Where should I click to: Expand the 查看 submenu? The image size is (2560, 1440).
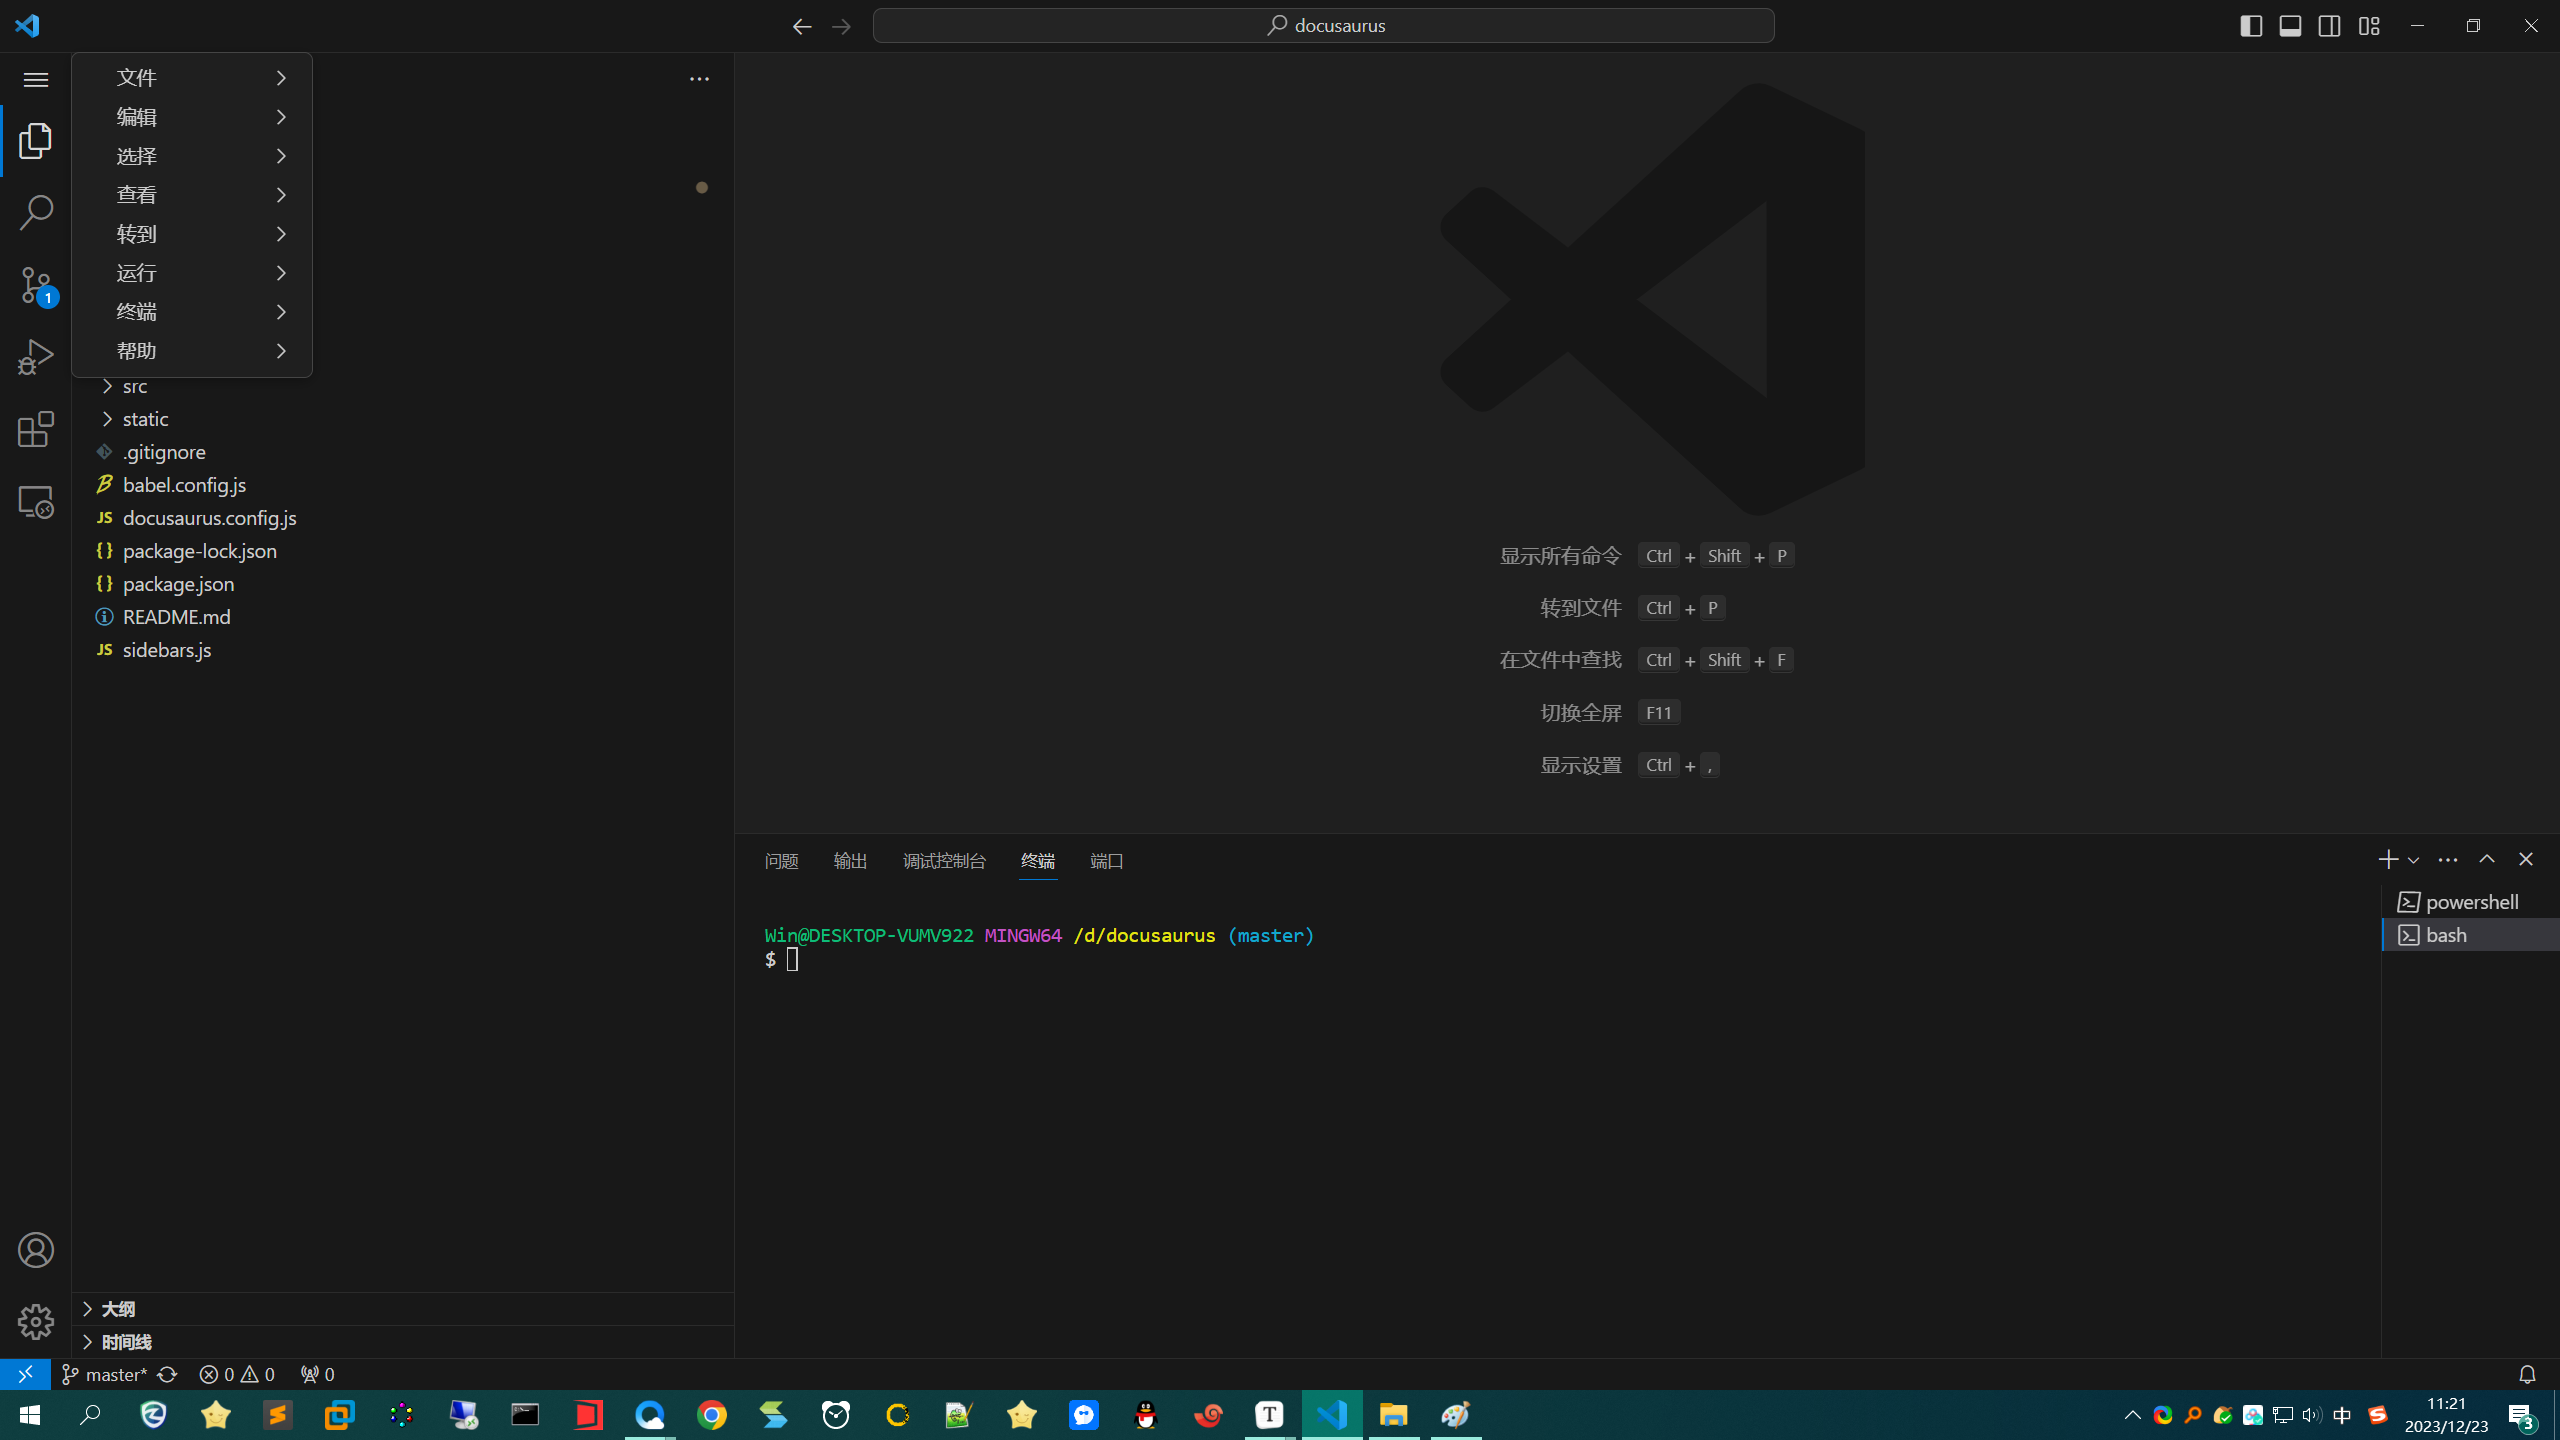(192, 195)
